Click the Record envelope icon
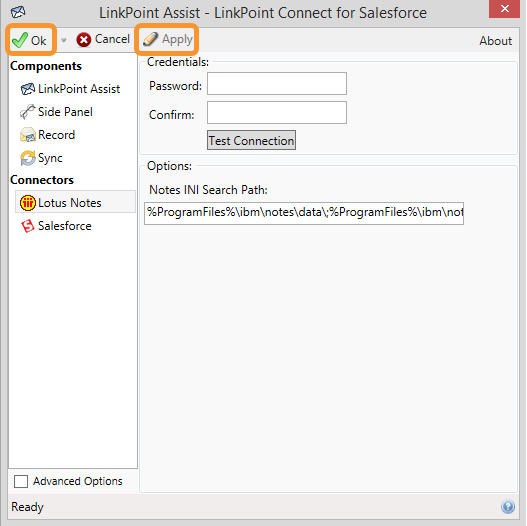Screen dimensions: 527x526 [28, 135]
